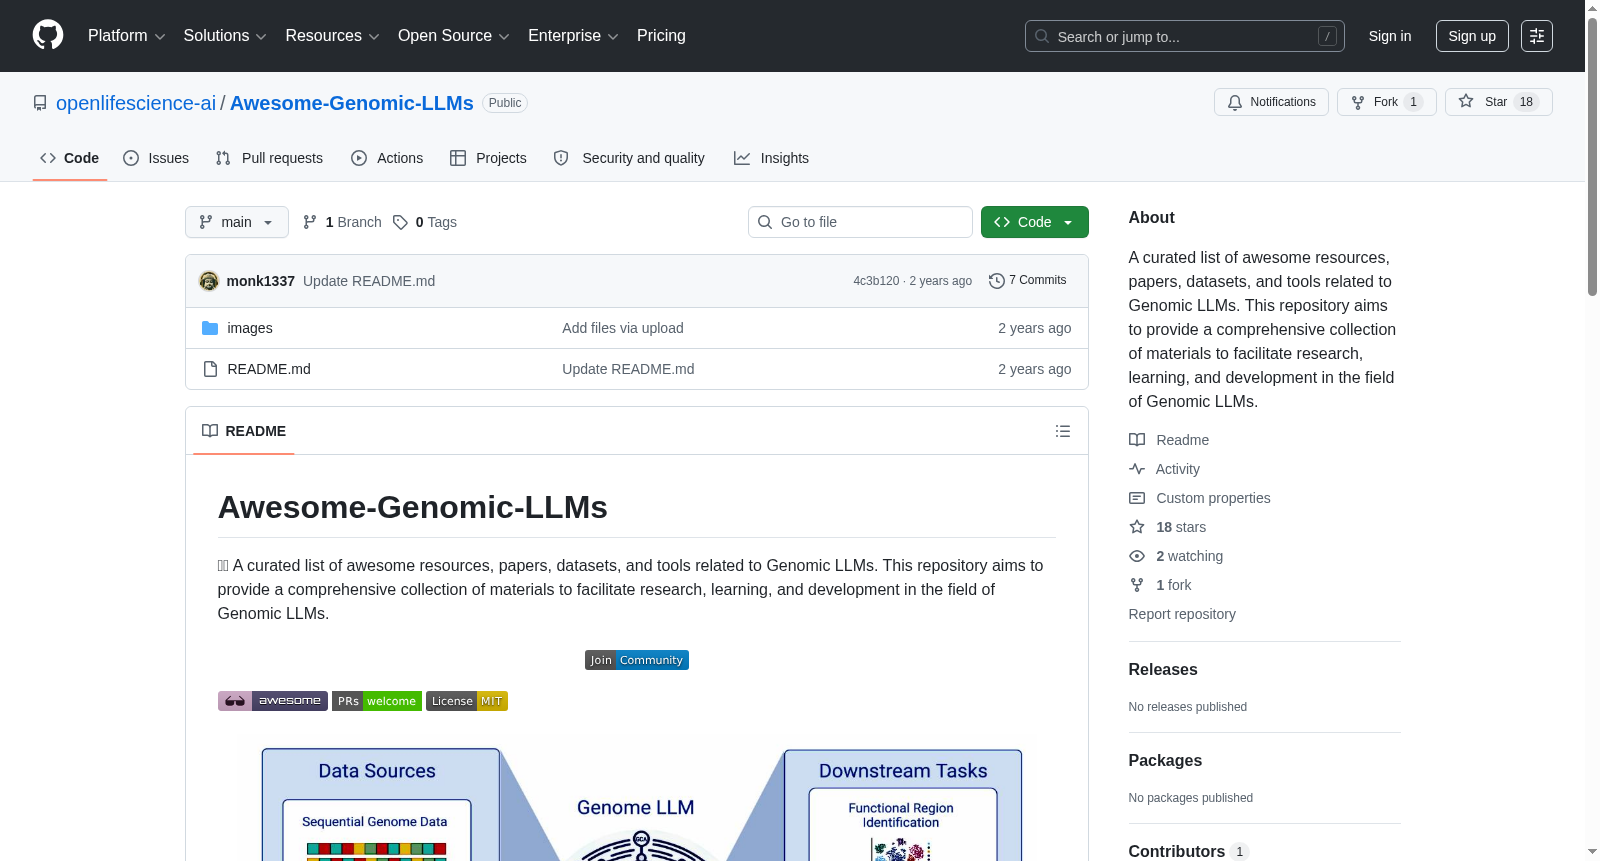Switch to the Projects tab

488,158
